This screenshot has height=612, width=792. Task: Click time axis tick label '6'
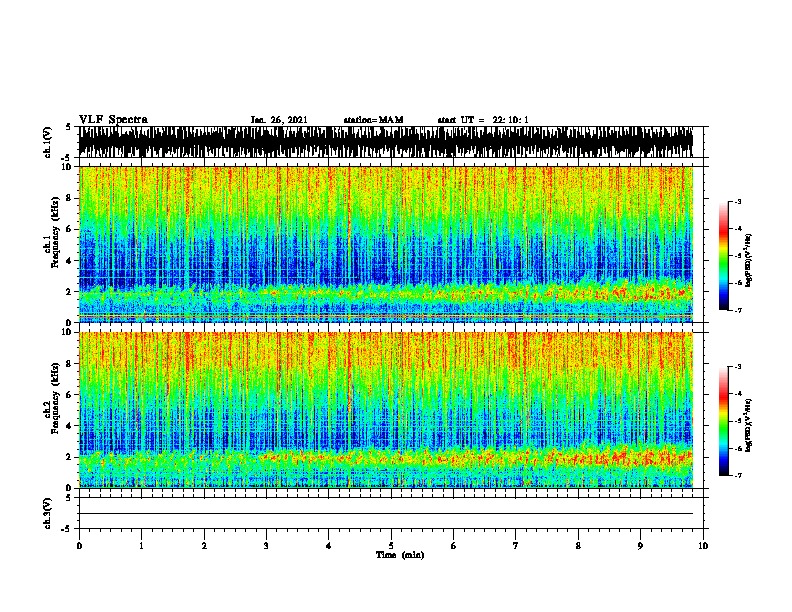point(454,546)
